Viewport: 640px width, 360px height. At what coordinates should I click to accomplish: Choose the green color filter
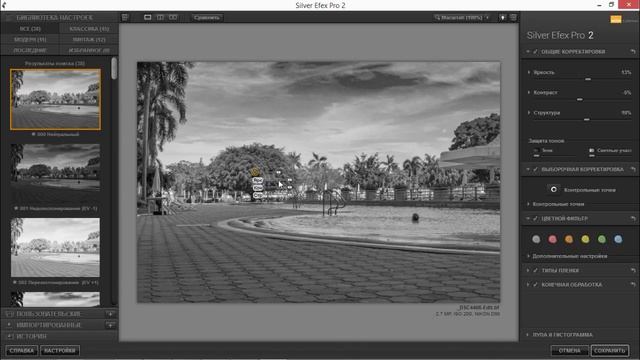pyautogui.click(x=602, y=239)
